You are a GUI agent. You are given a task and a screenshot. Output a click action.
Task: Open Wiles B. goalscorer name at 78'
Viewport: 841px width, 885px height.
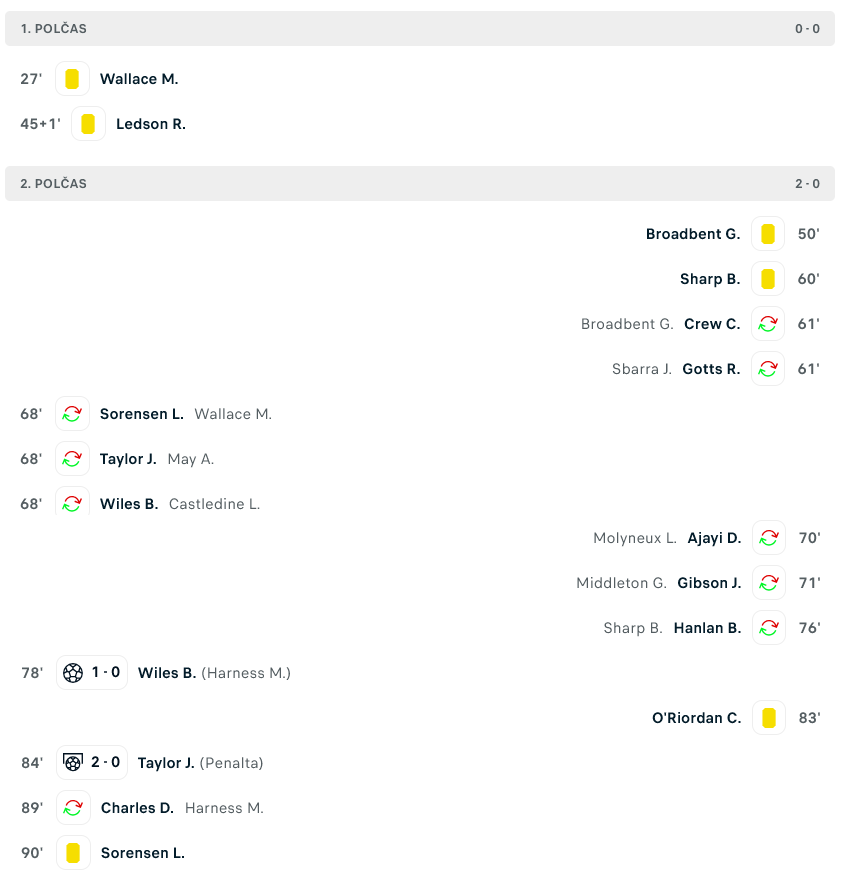[167, 673]
